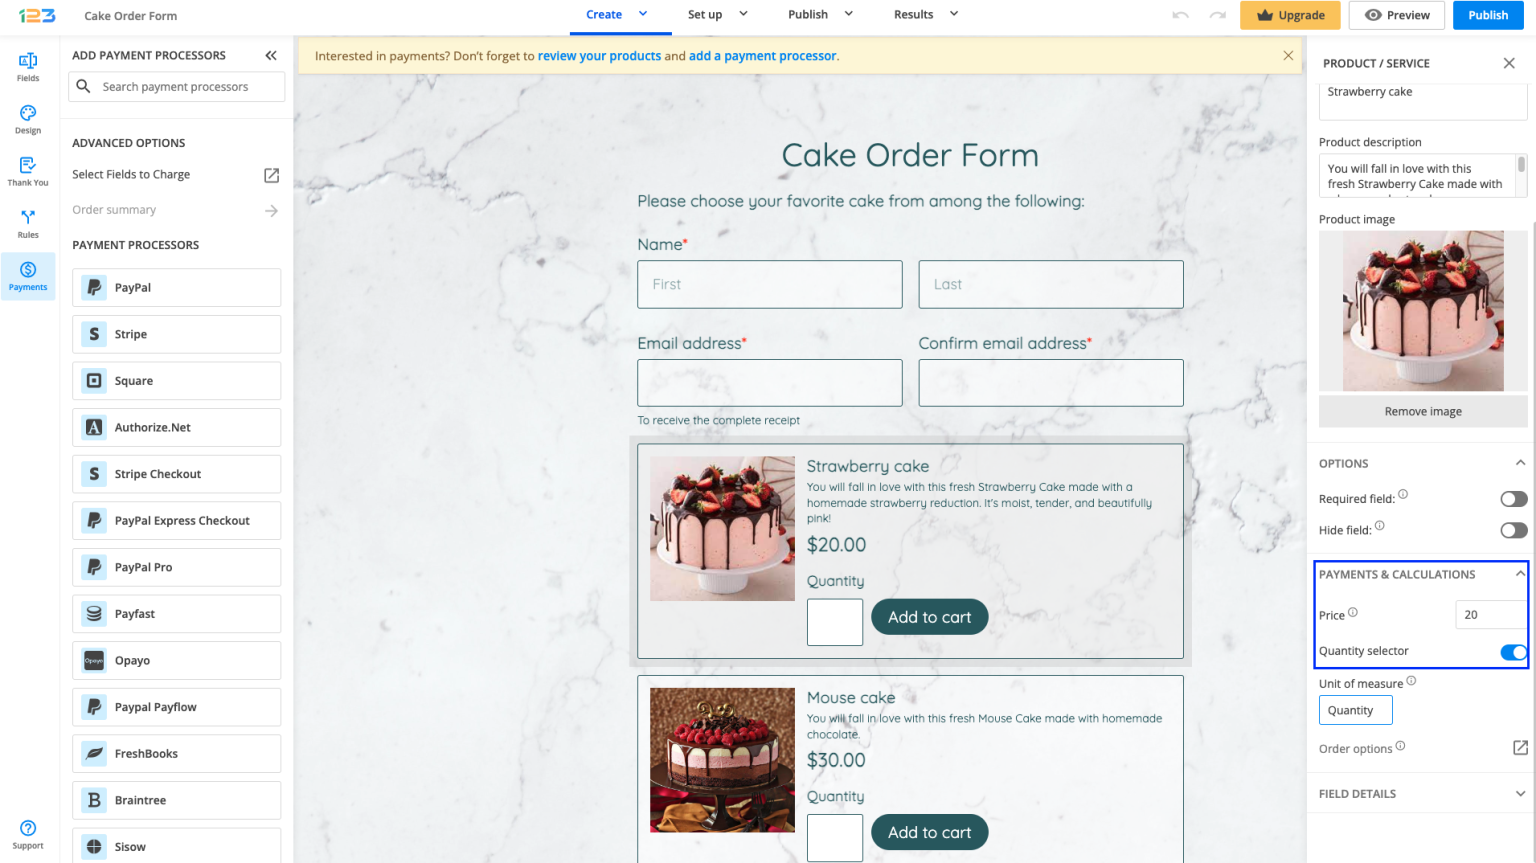Screen dimensions: 1536x863
Task: Click the 123FormBuilder logo
Action: (37, 15)
